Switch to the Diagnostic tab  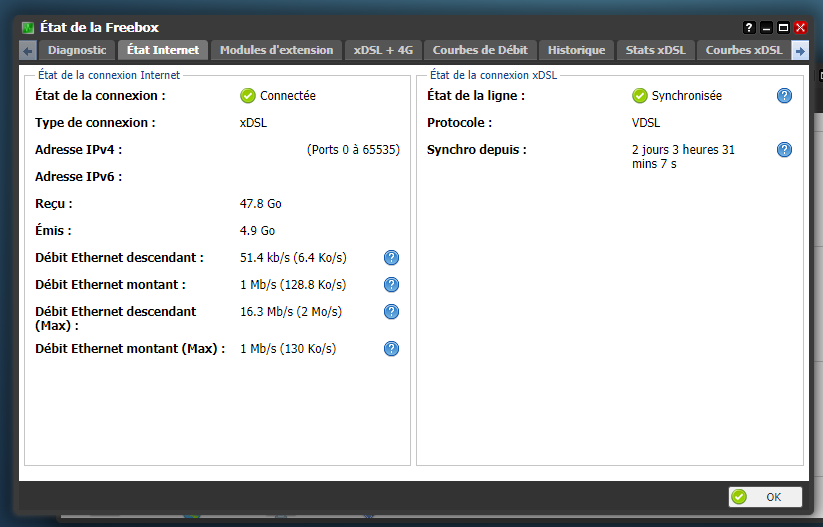click(77, 50)
